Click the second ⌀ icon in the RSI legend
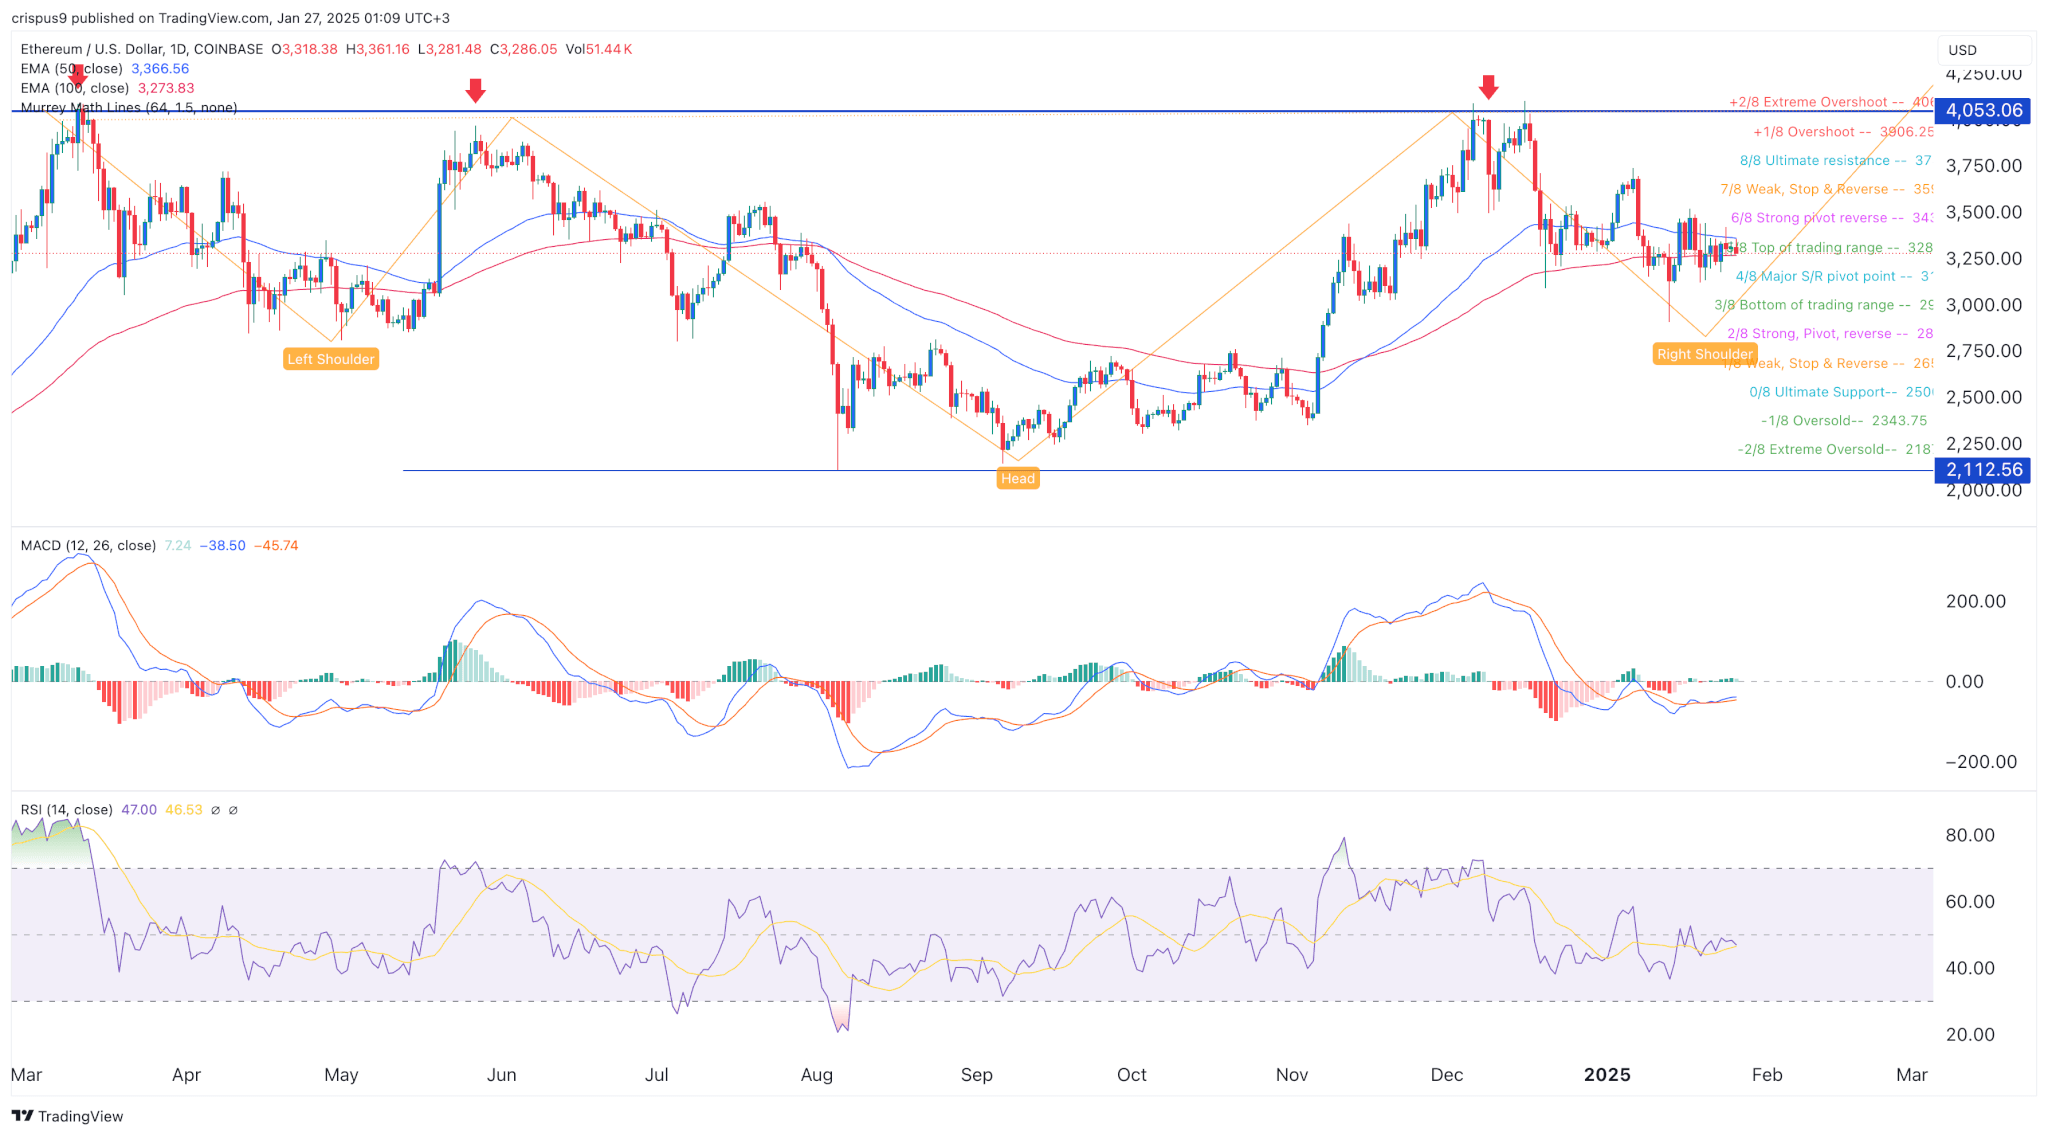The image size is (2048, 1136). pyautogui.click(x=234, y=810)
